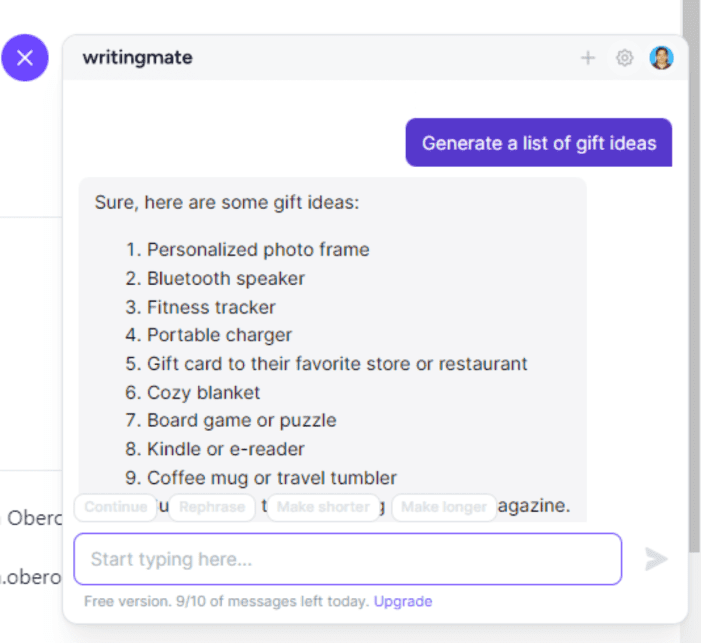
Task: Click the 'Kindle or e-reader' list item
Action: coord(226,449)
